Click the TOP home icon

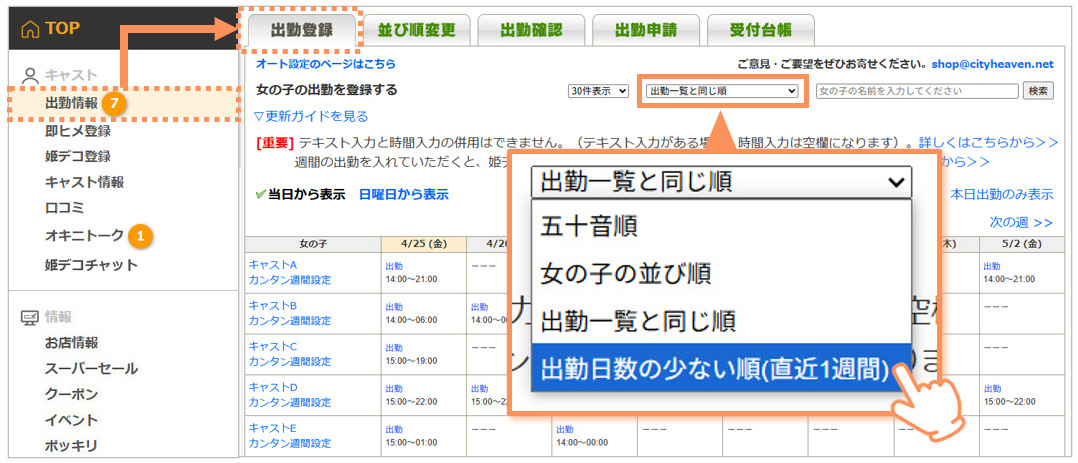click(x=29, y=29)
